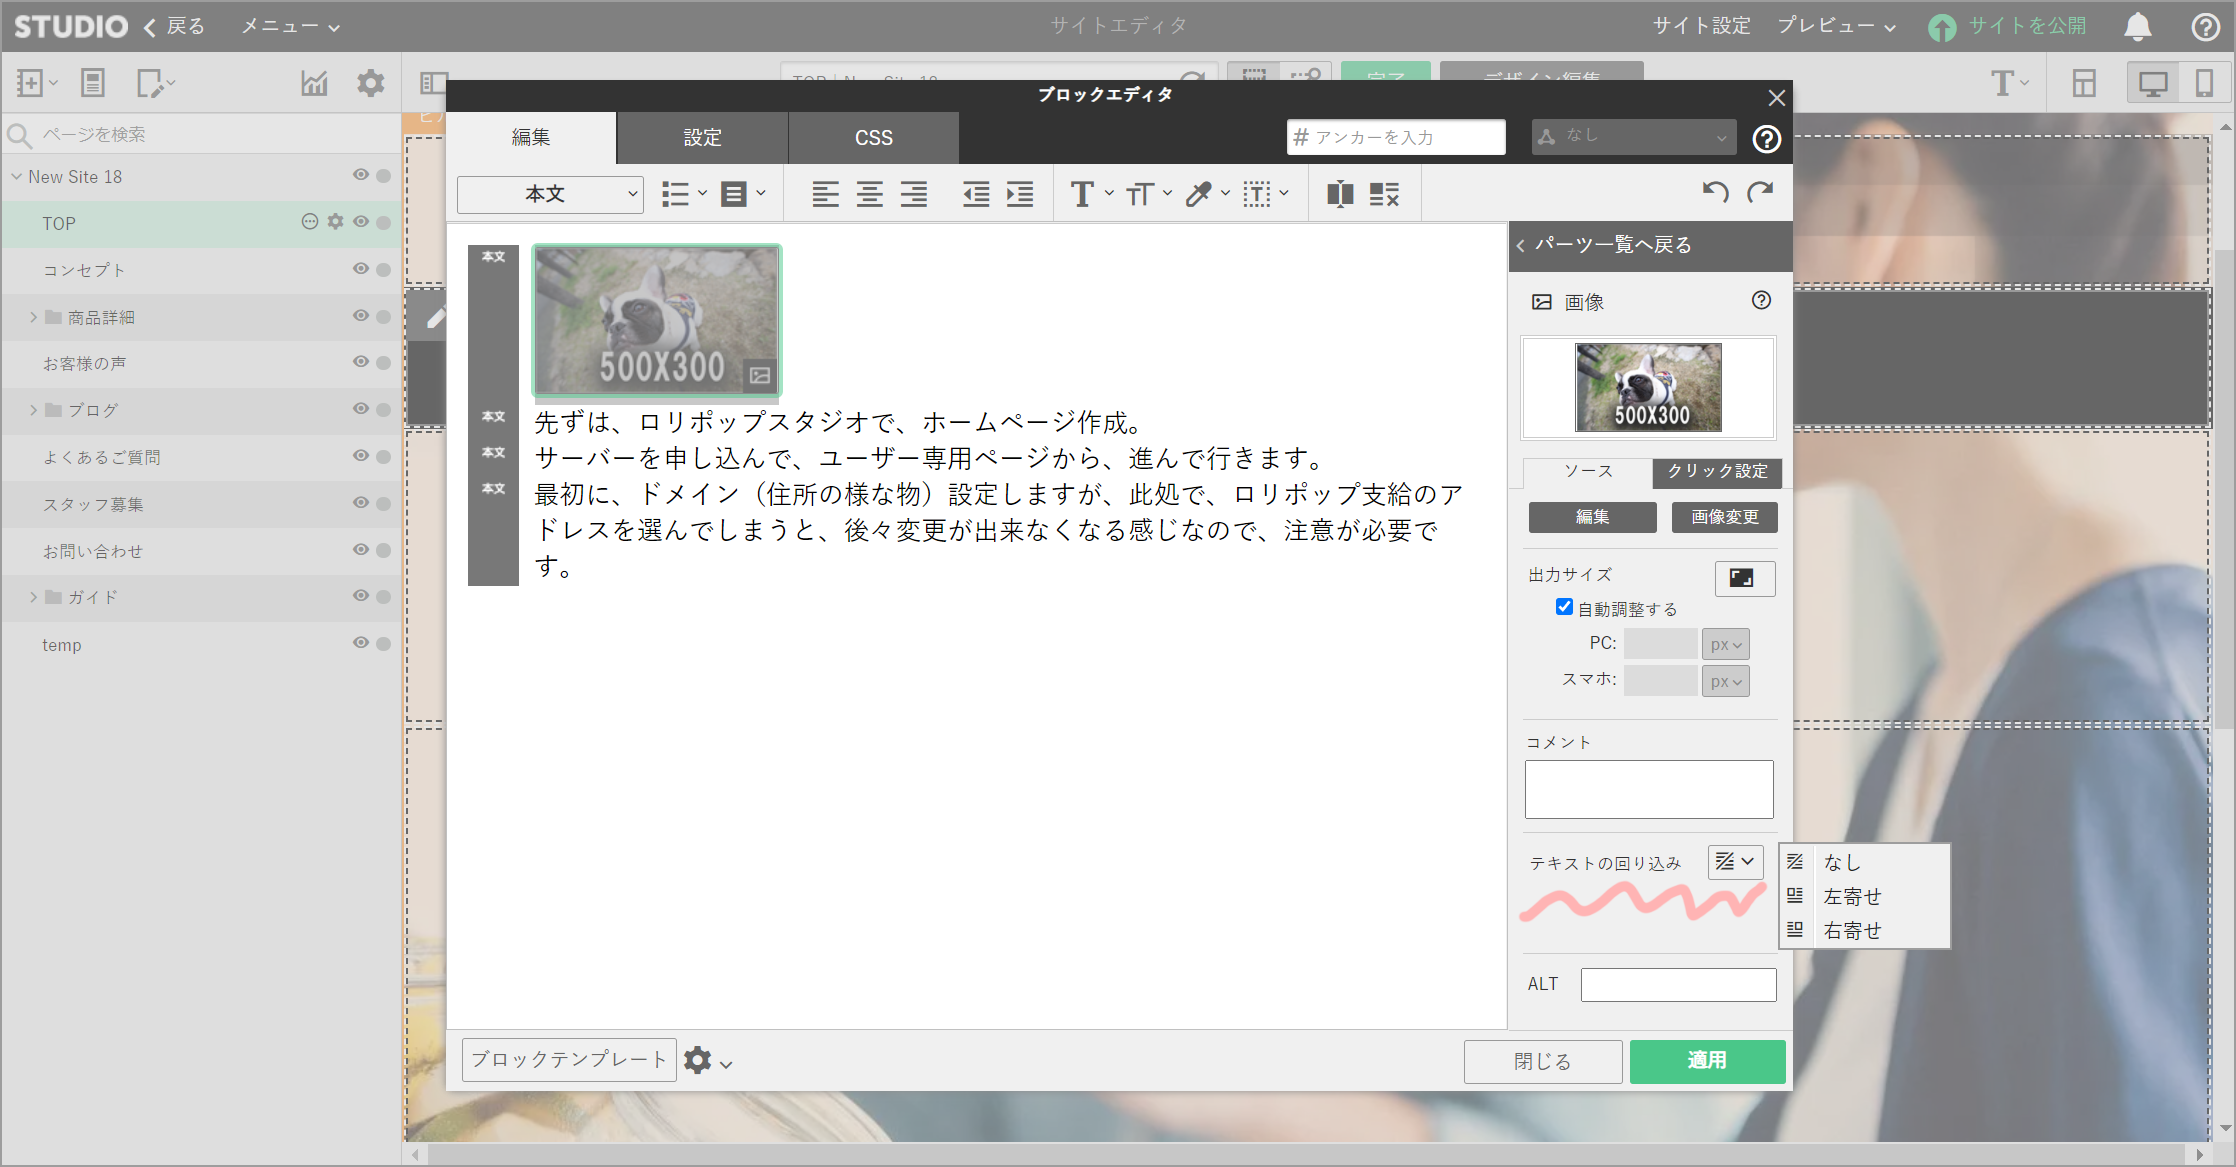Click the 500X300 dog image in editor
This screenshot has width=2236, height=1167.
click(x=656, y=320)
